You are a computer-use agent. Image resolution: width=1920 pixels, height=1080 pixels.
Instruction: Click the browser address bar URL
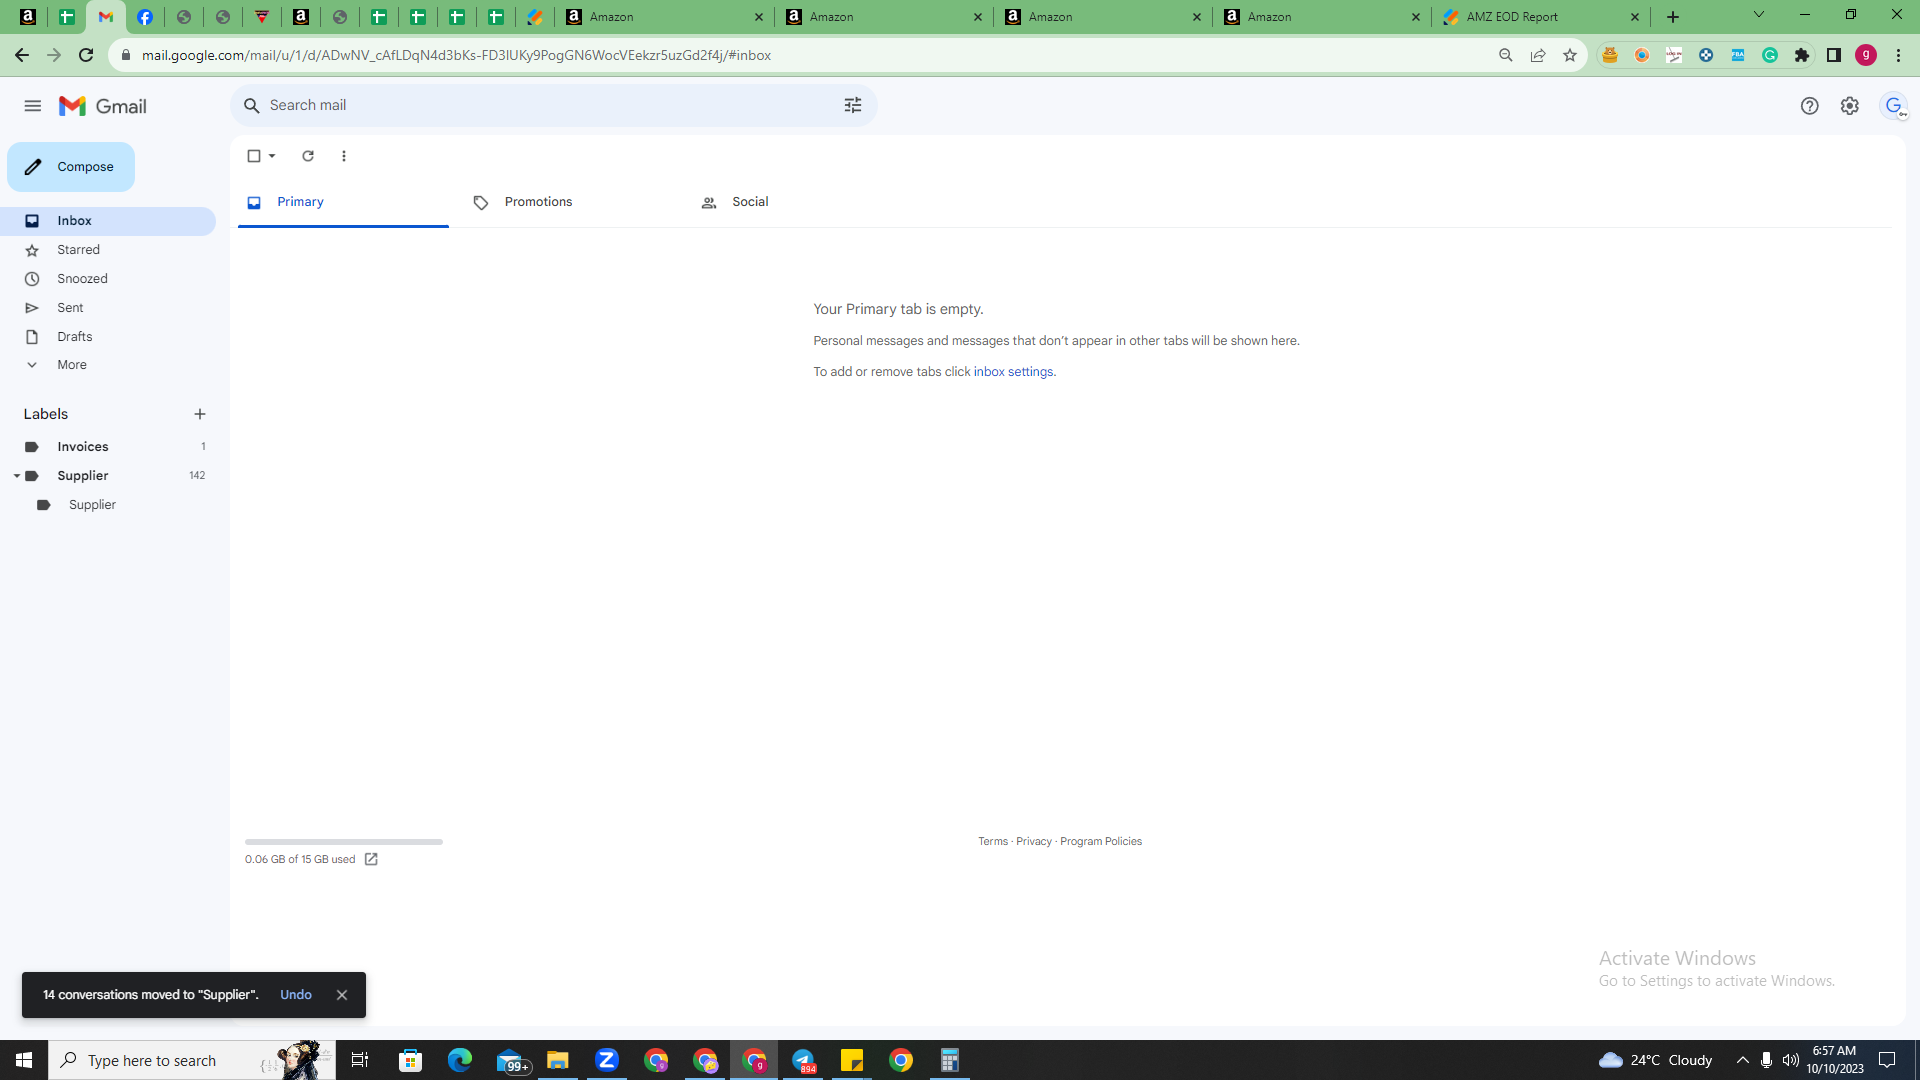(456, 55)
